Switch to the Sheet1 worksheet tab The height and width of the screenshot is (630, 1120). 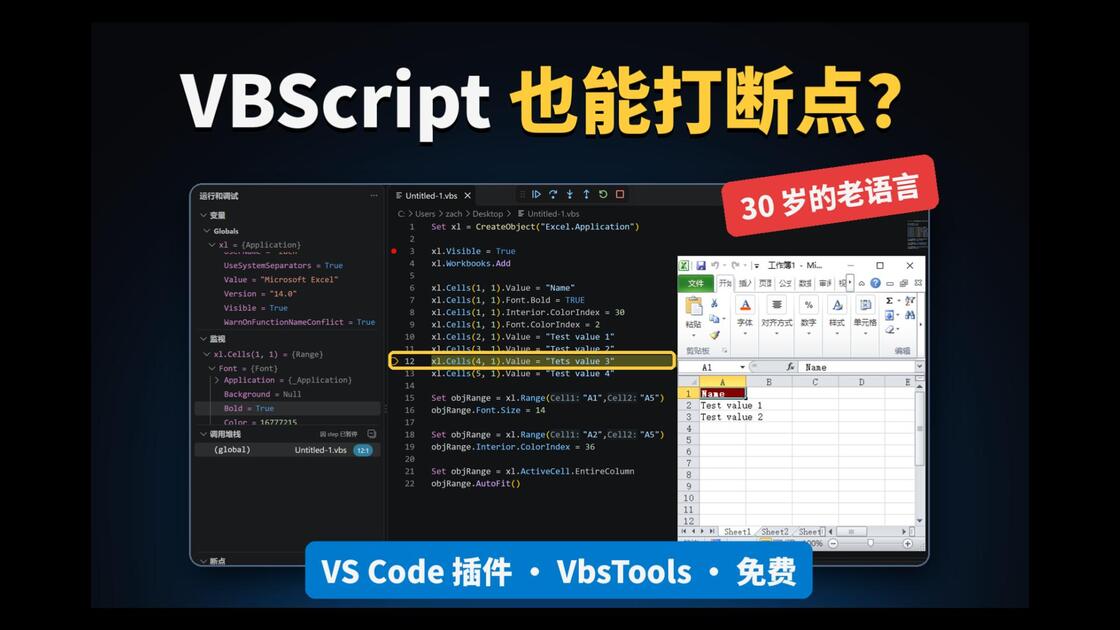(737, 532)
